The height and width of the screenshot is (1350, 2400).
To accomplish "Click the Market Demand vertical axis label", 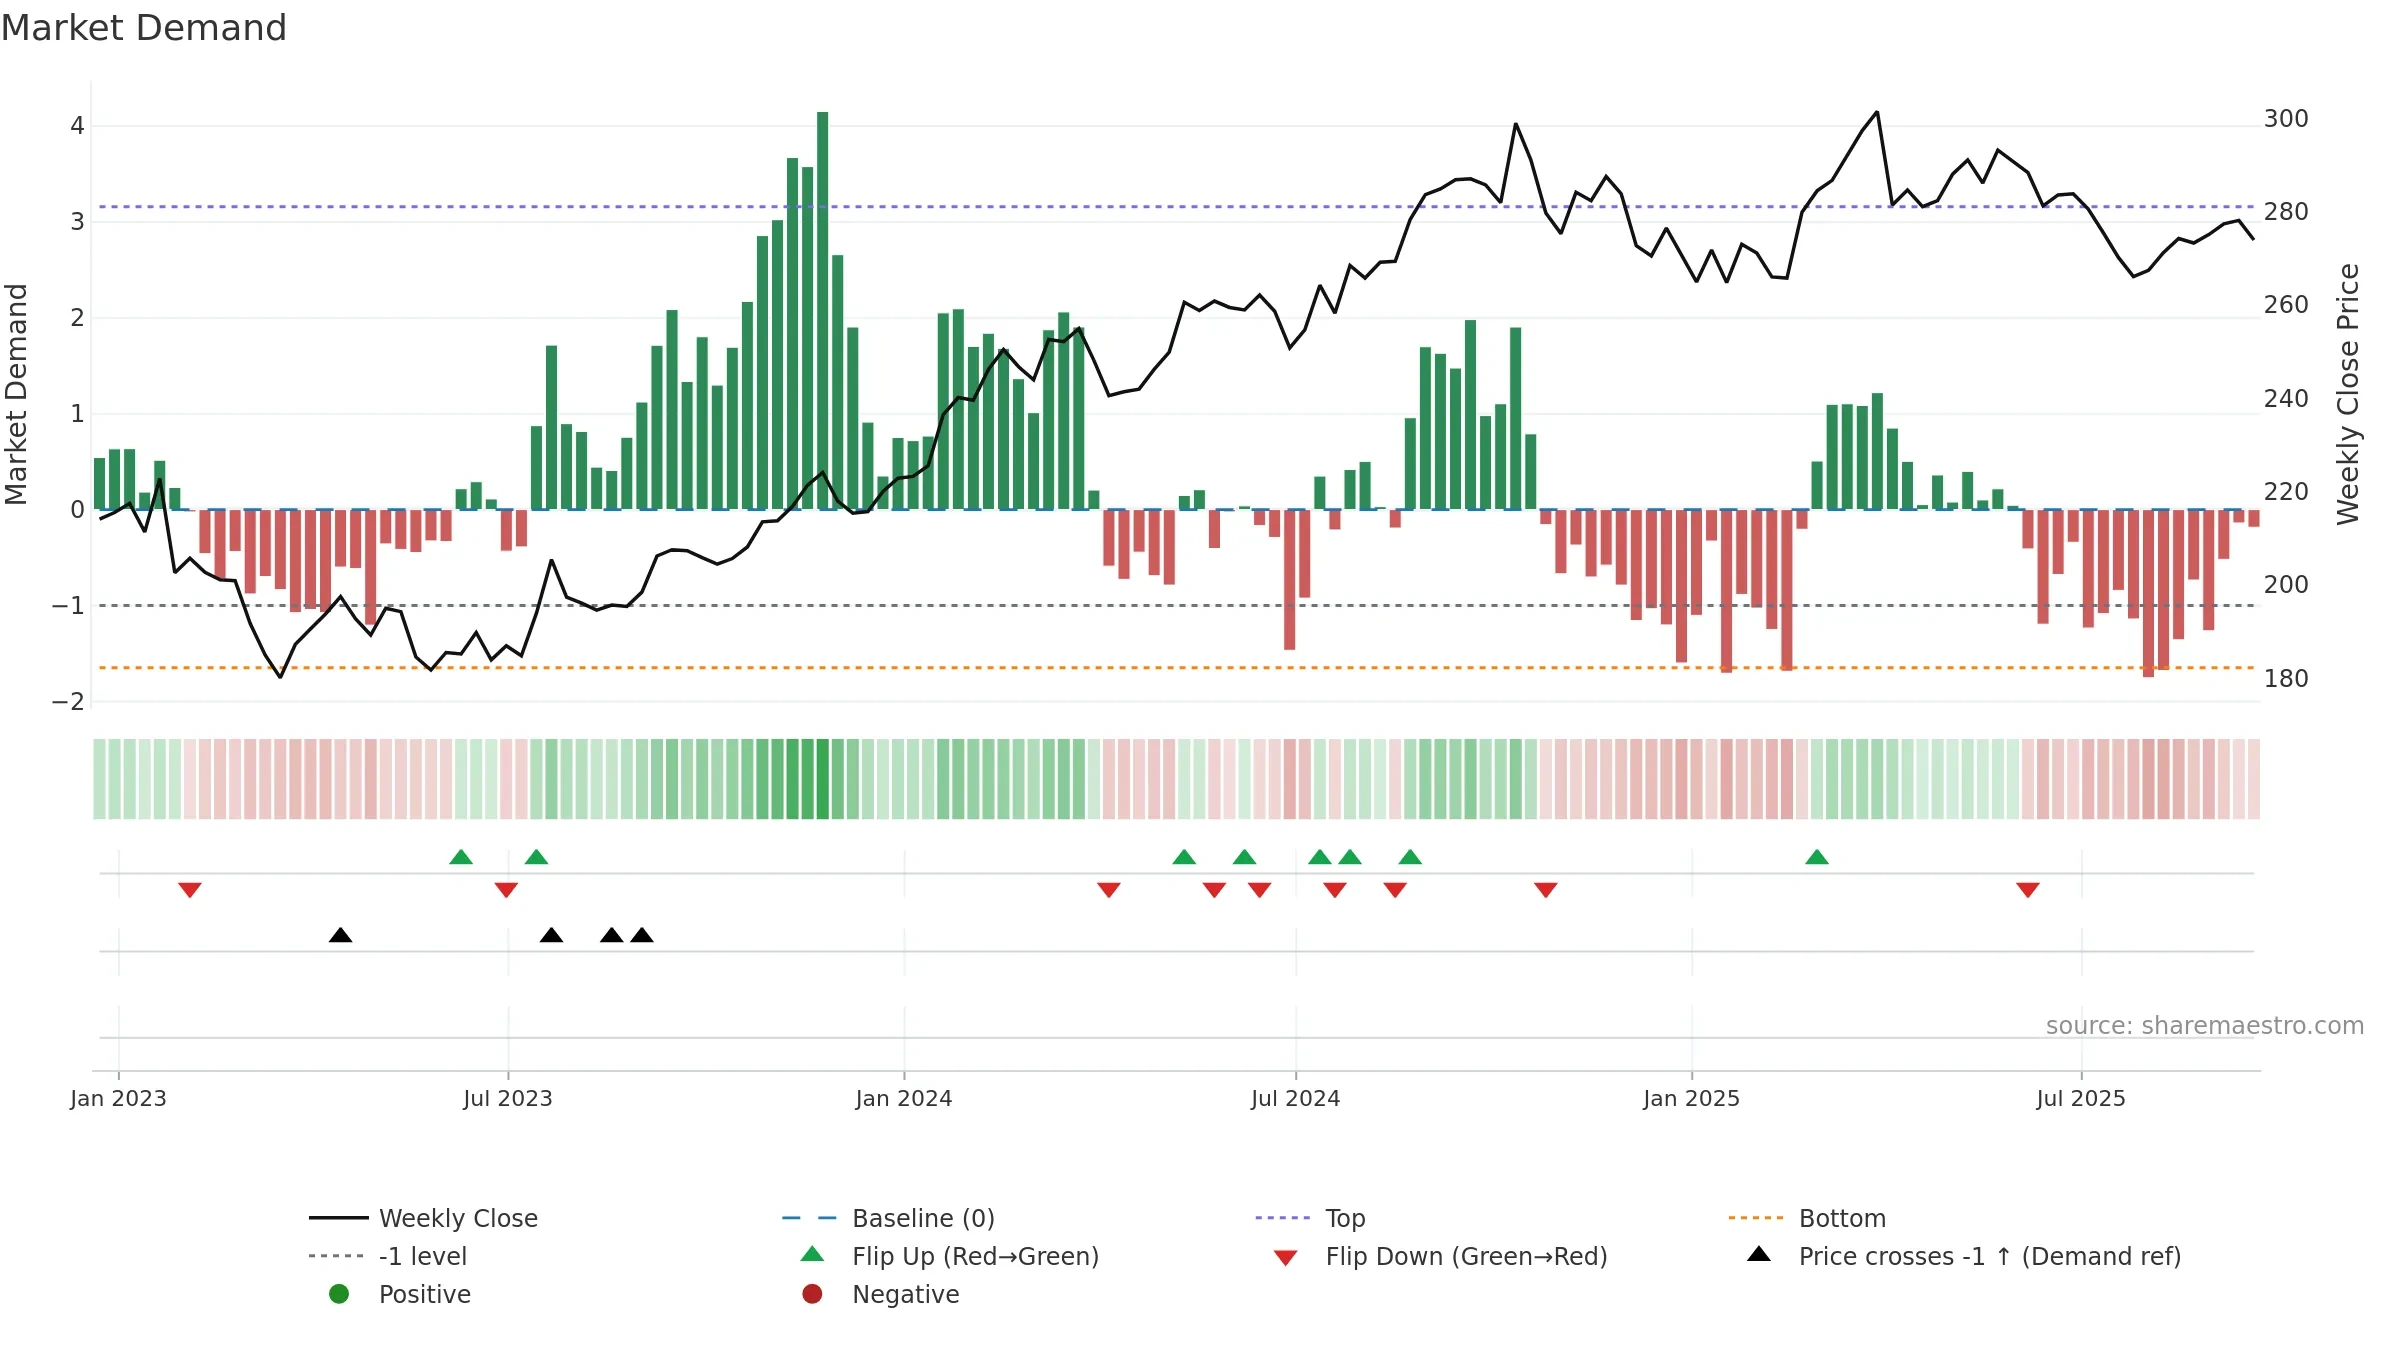I will click(x=17, y=394).
